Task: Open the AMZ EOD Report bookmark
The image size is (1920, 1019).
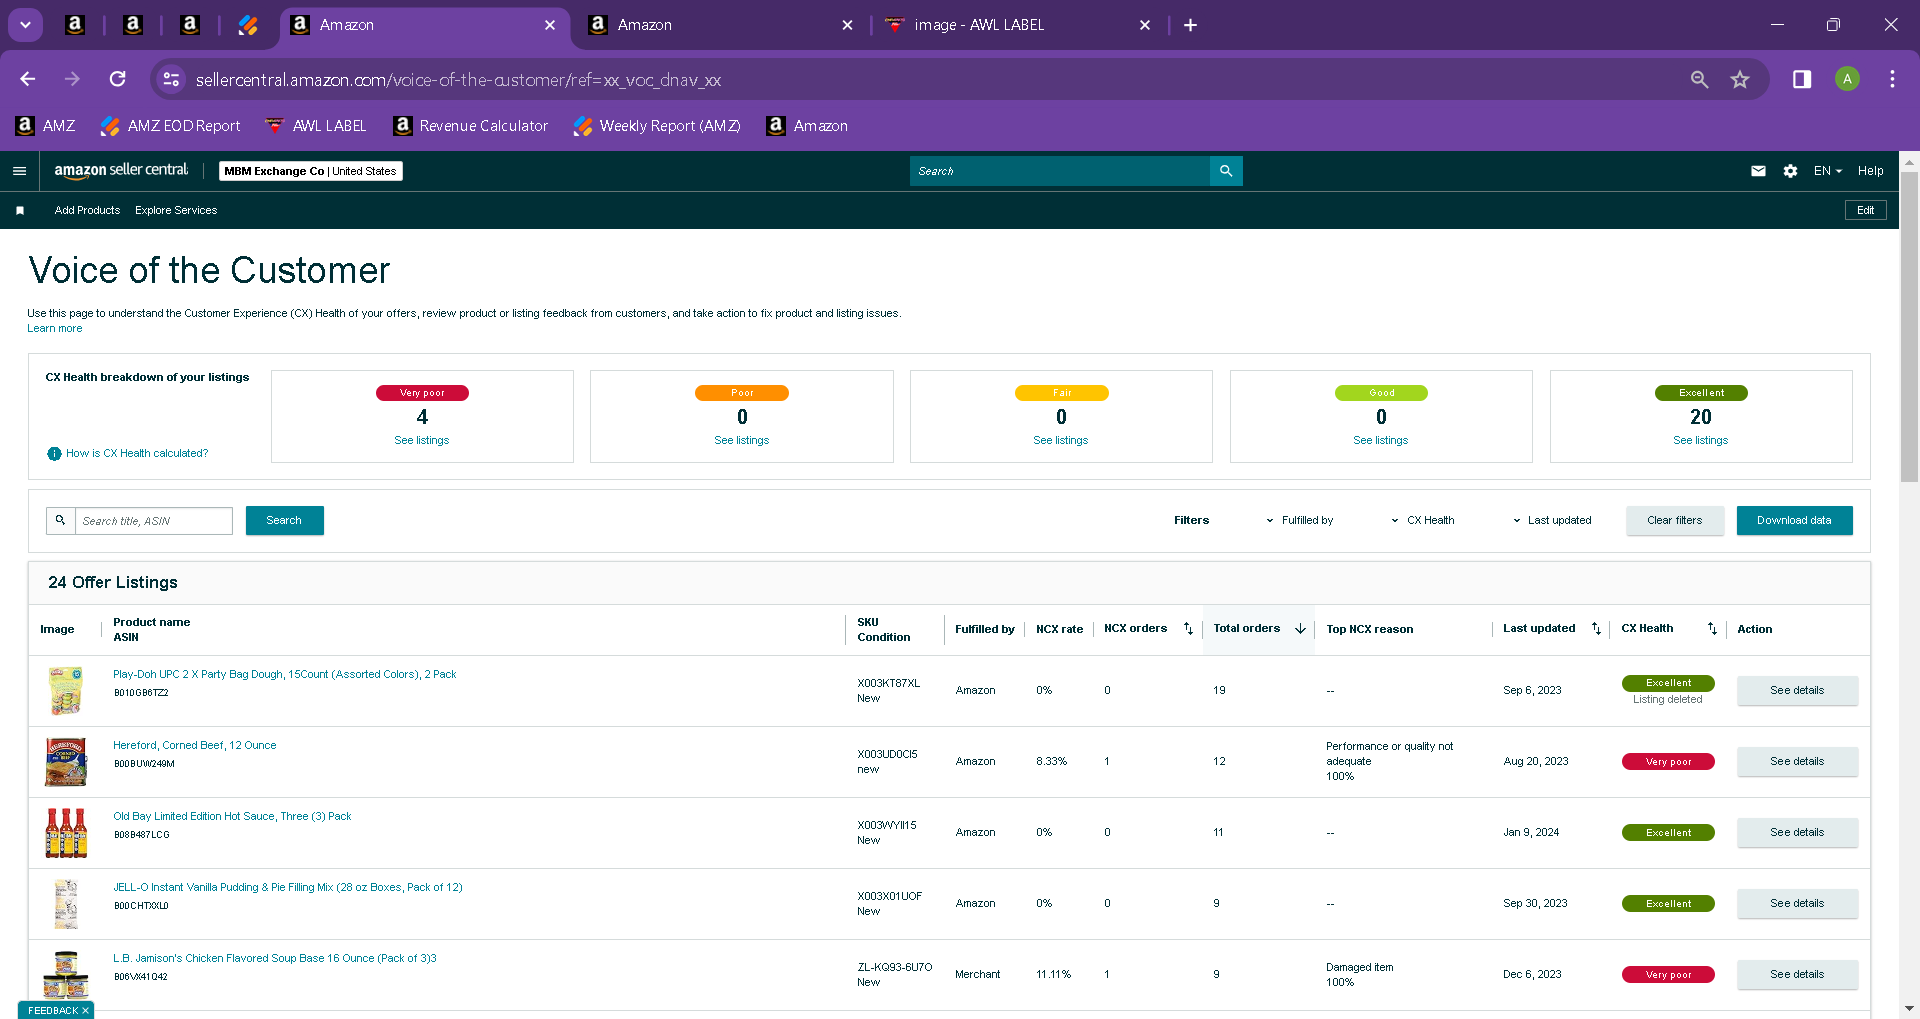Action: tap(171, 126)
